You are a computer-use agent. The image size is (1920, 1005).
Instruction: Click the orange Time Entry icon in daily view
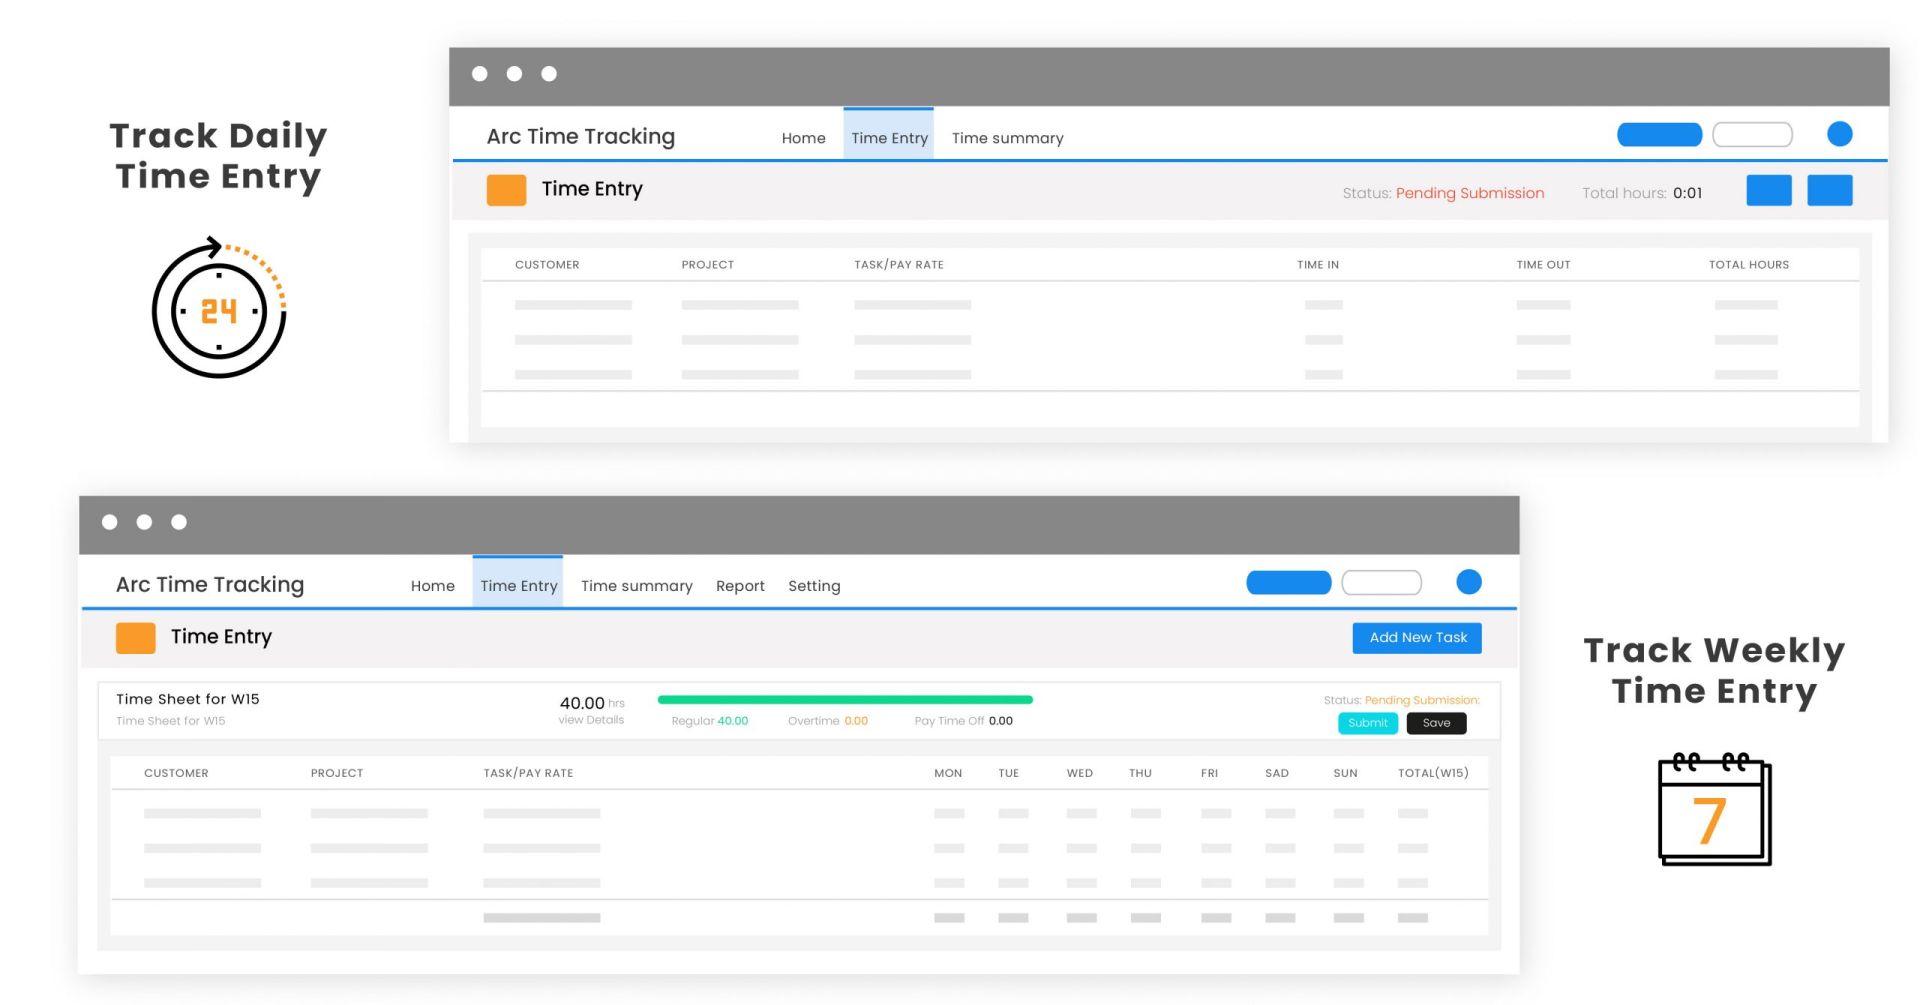[507, 189]
